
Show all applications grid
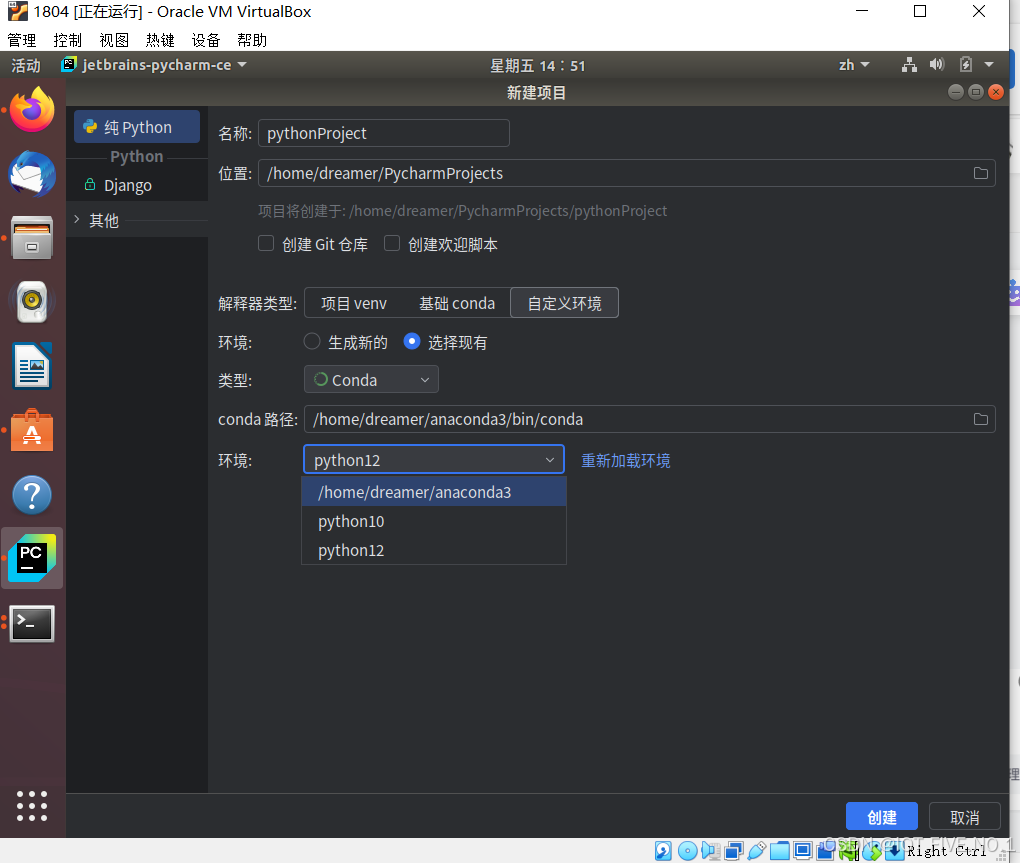(32, 806)
